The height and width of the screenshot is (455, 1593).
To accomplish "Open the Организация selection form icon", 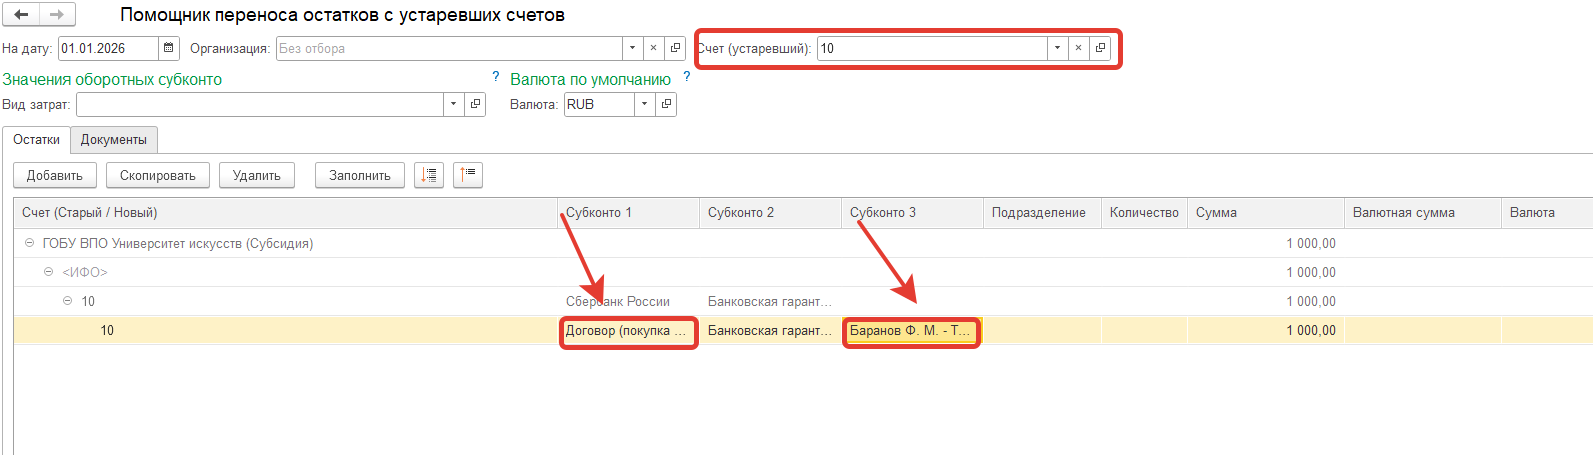I will click(676, 48).
